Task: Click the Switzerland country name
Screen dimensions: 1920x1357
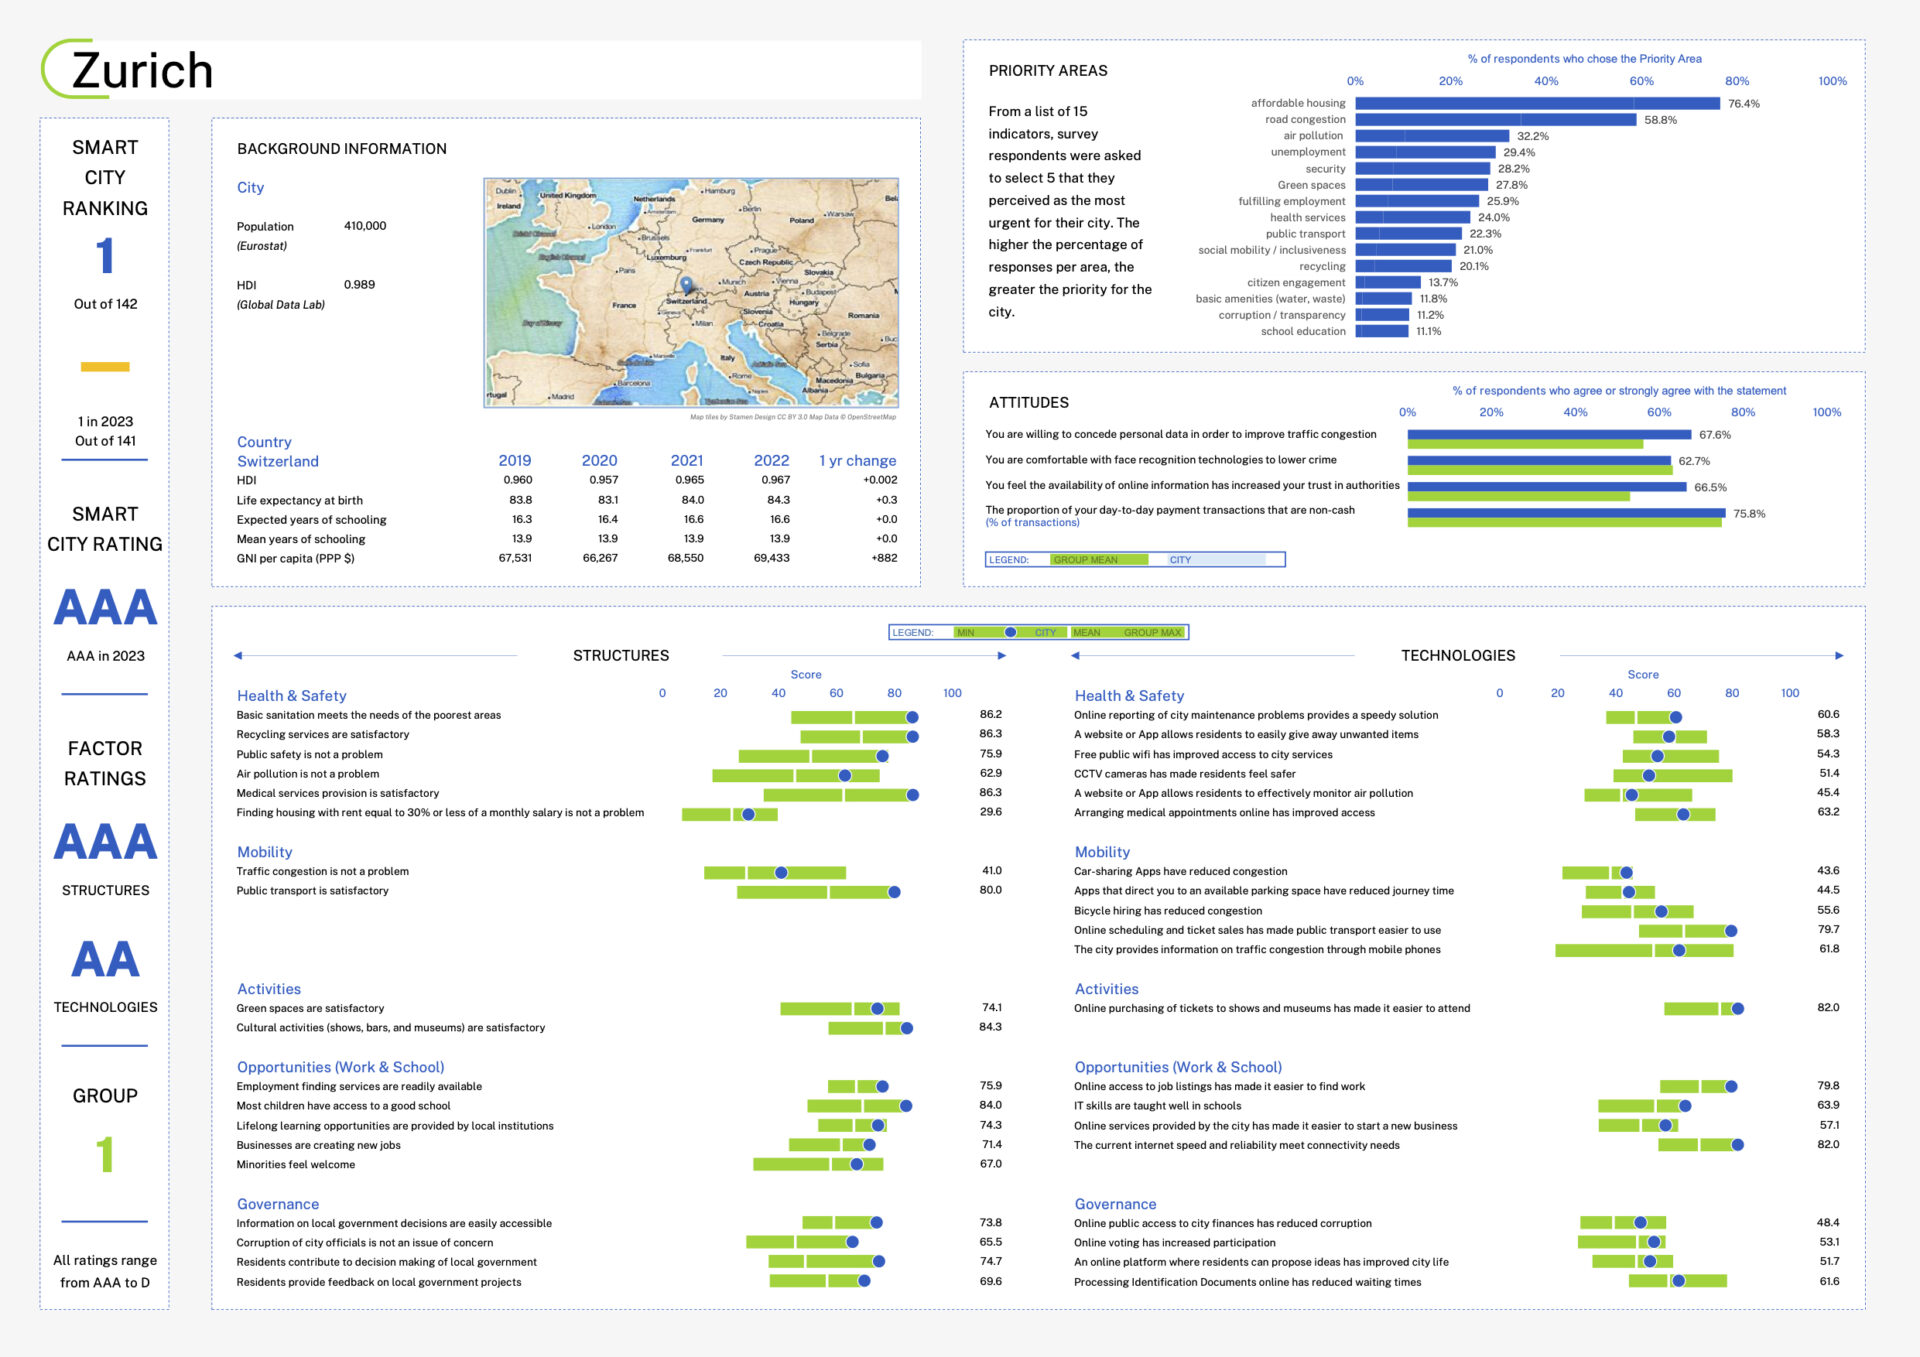Action: pyautogui.click(x=278, y=461)
